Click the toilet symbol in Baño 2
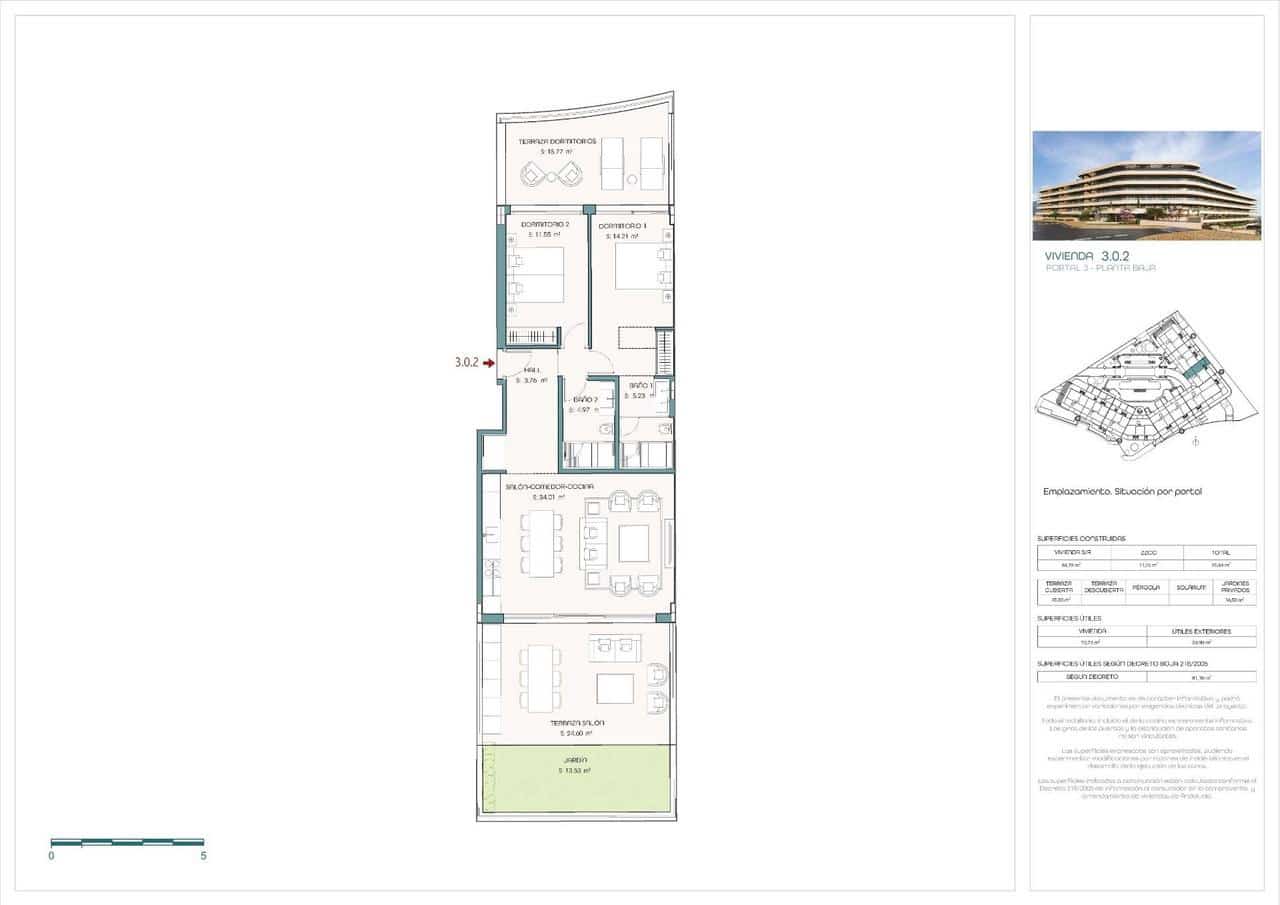Image resolution: width=1280 pixels, height=905 pixels. pos(606,429)
